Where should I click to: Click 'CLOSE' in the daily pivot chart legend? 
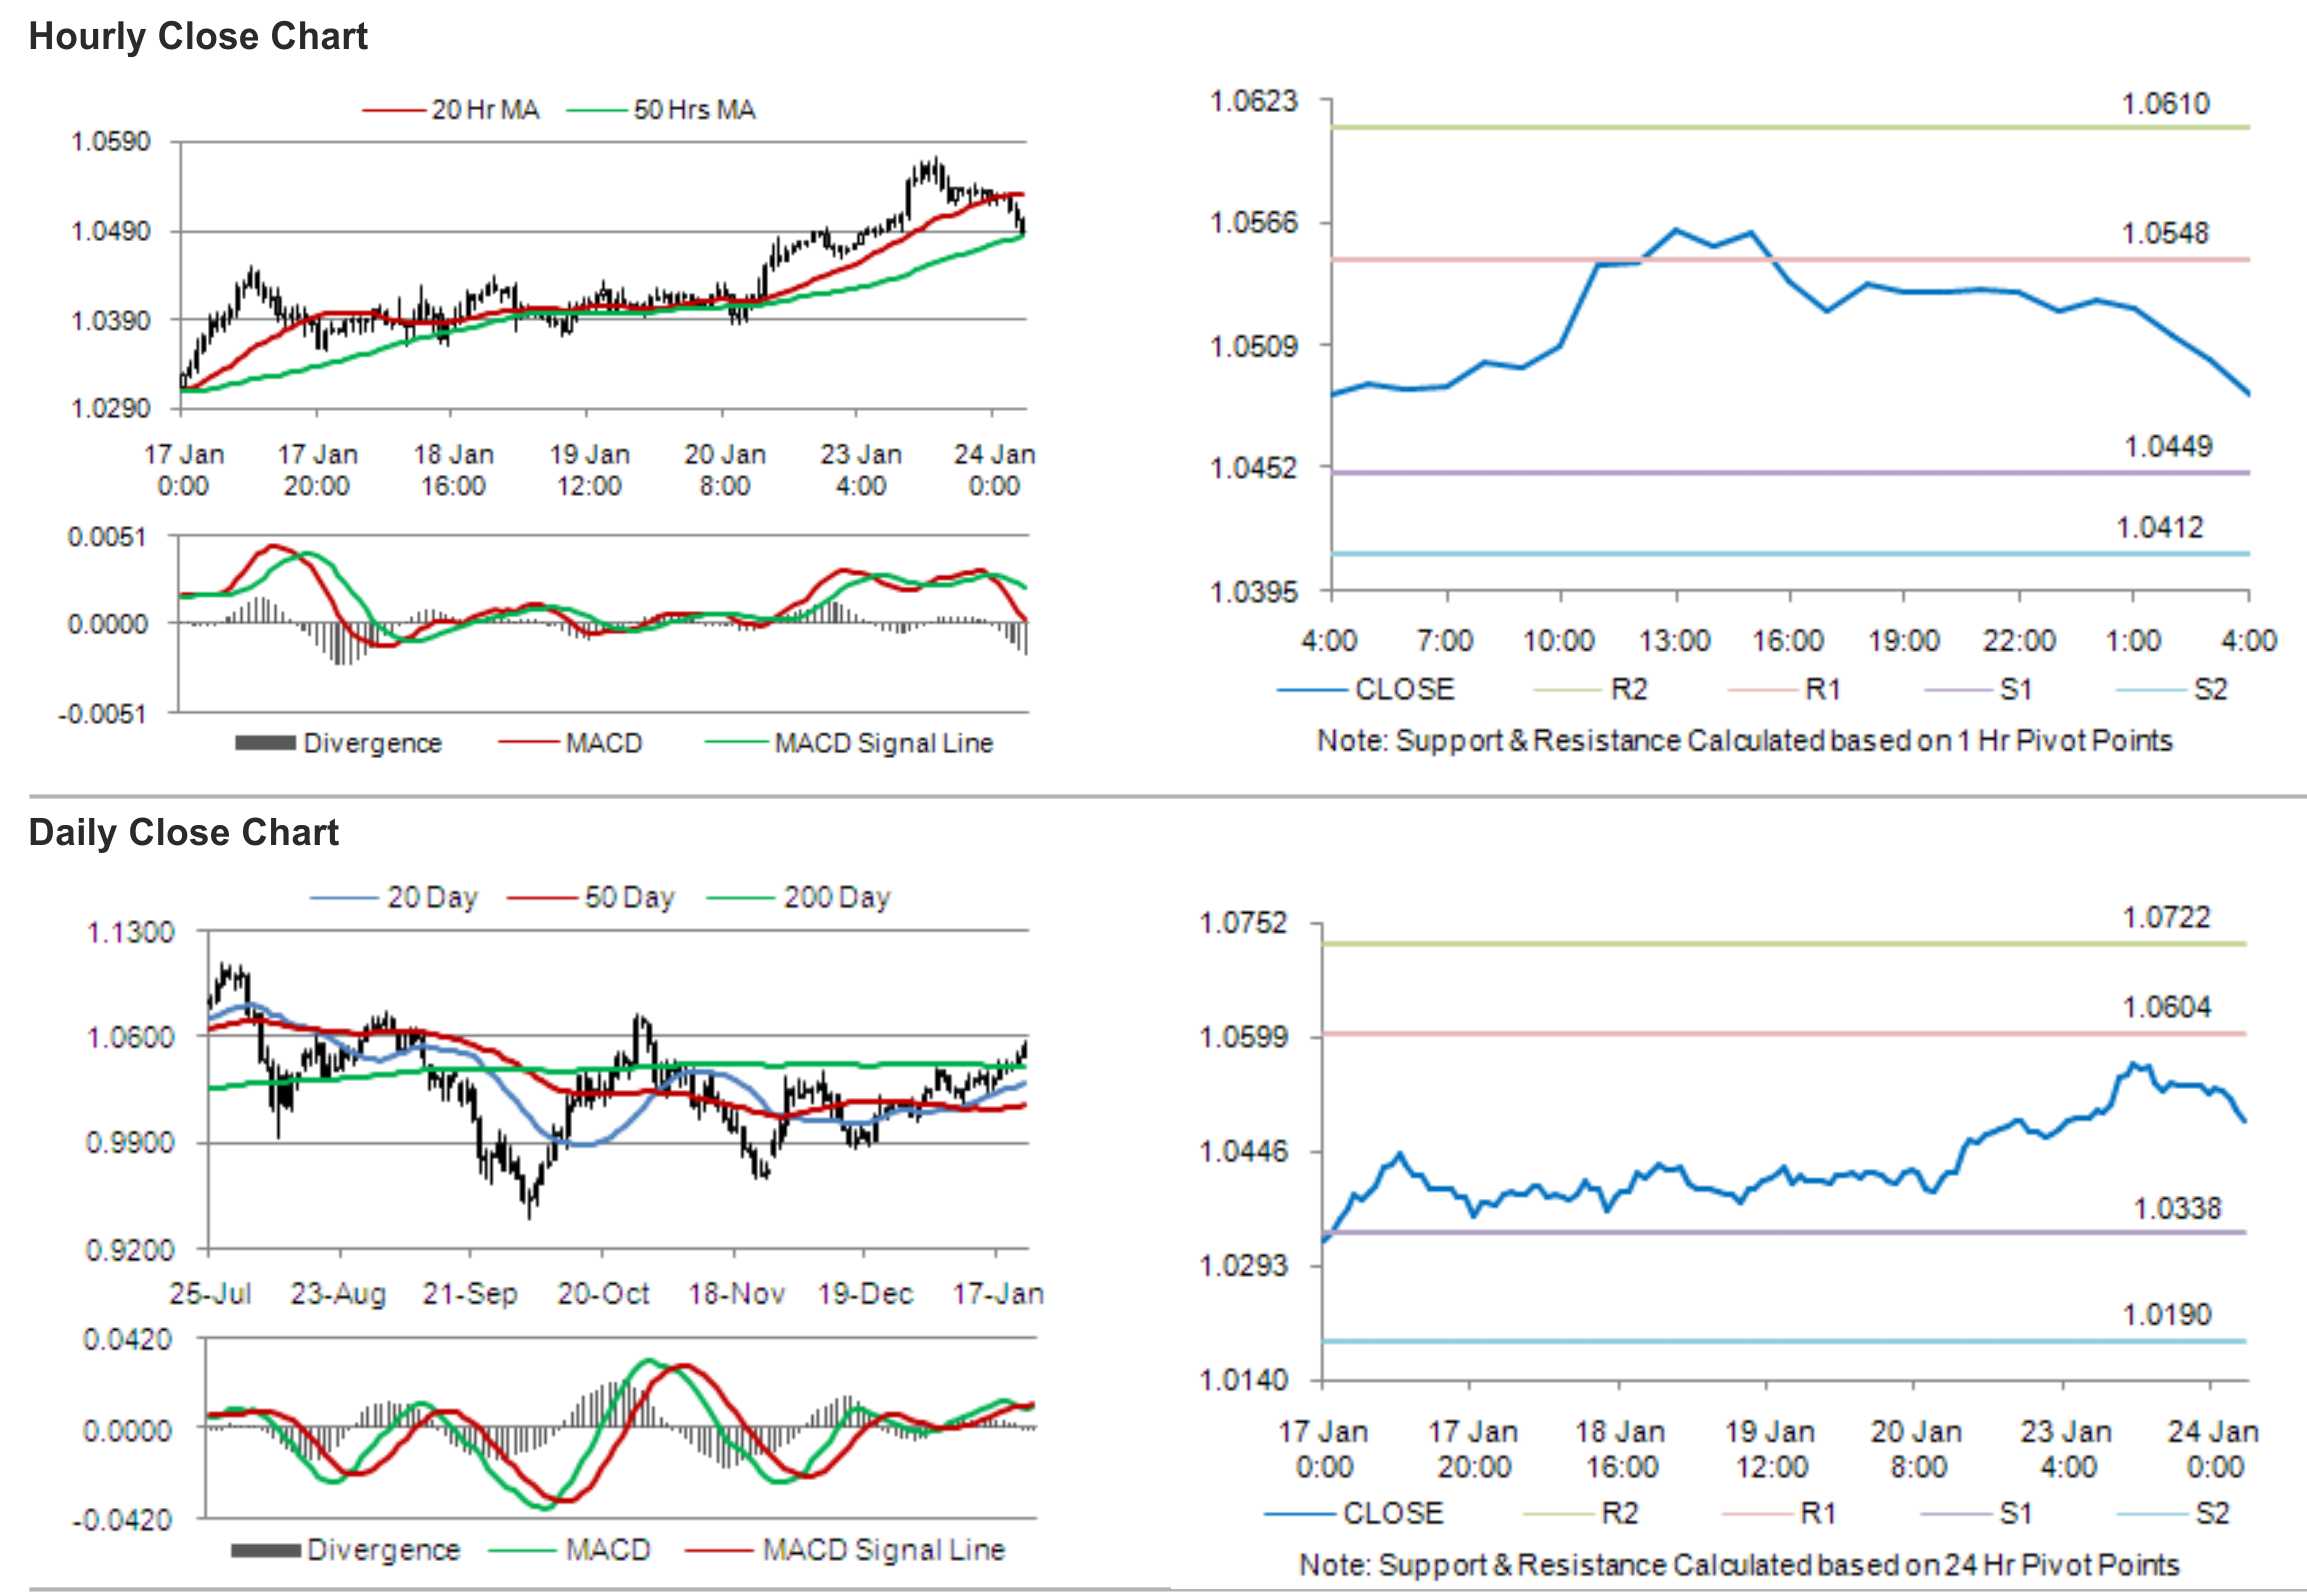[x=1393, y=1513]
